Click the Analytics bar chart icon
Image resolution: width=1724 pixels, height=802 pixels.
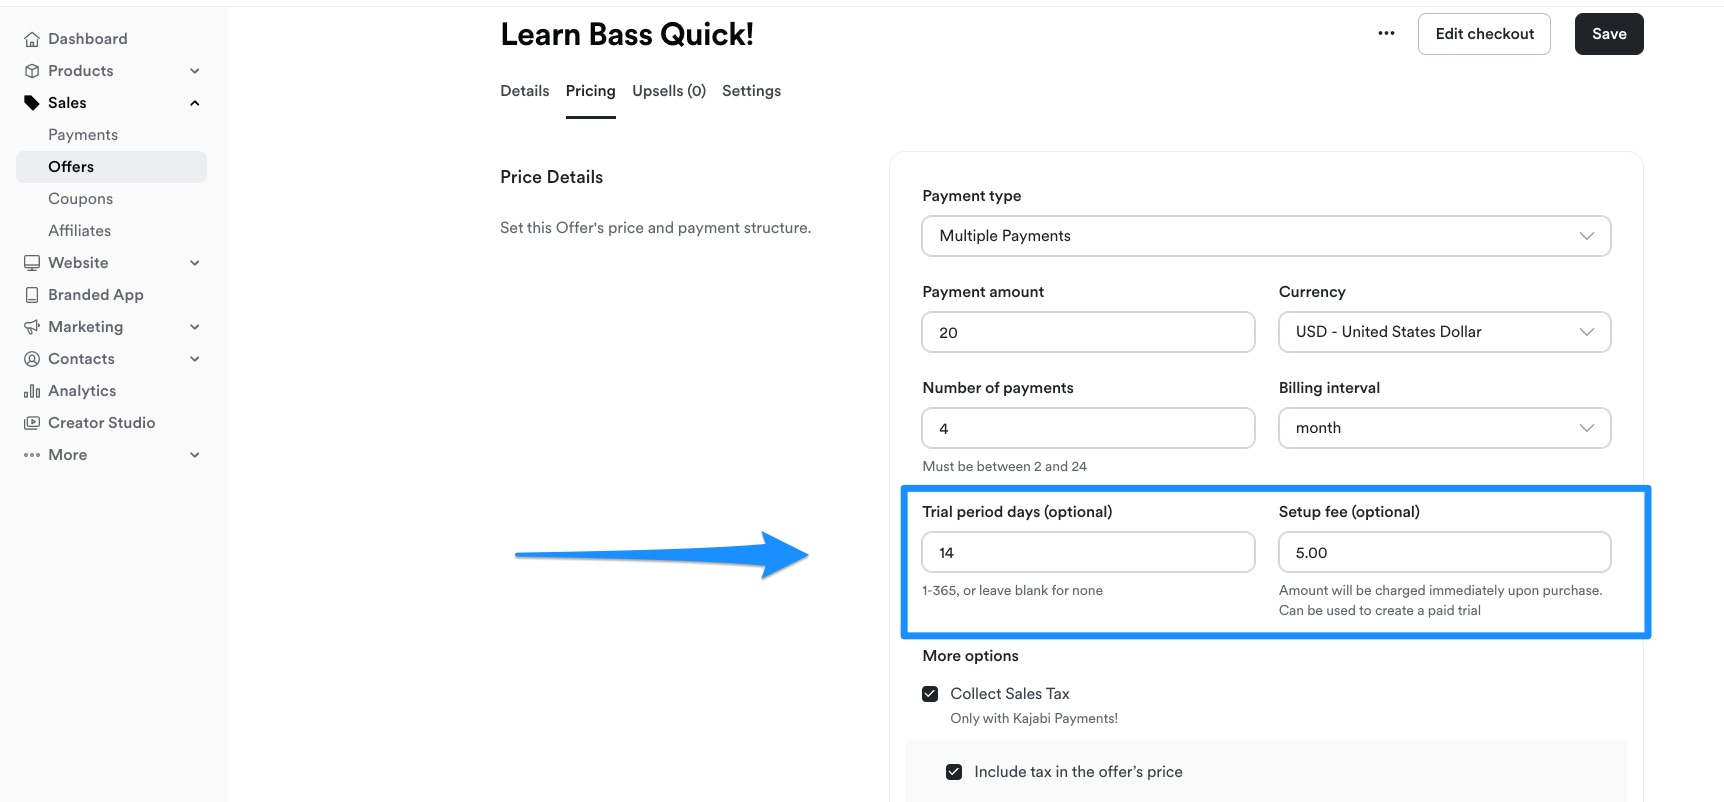pos(32,391)
